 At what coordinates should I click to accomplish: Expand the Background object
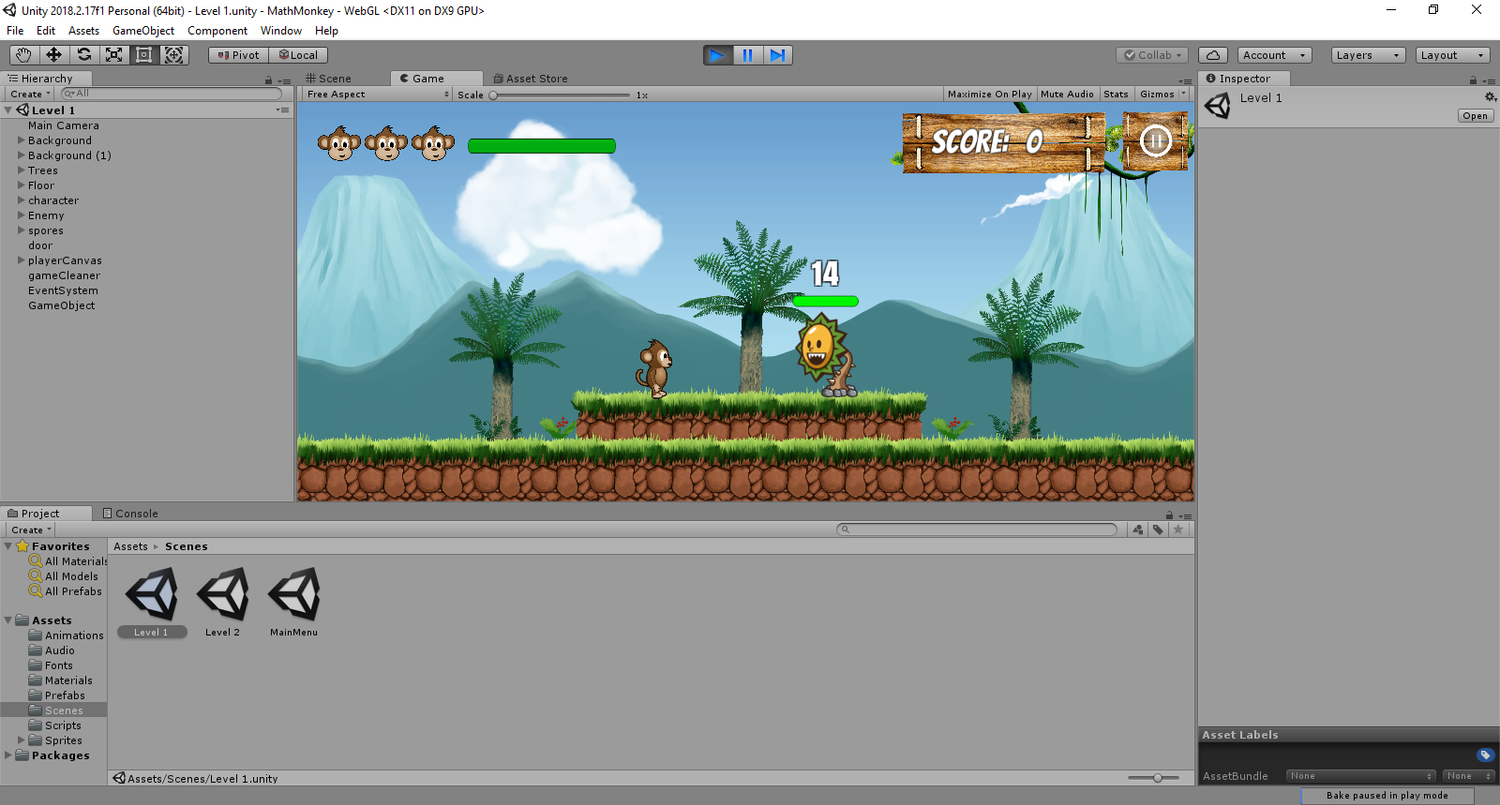point(21,140)
